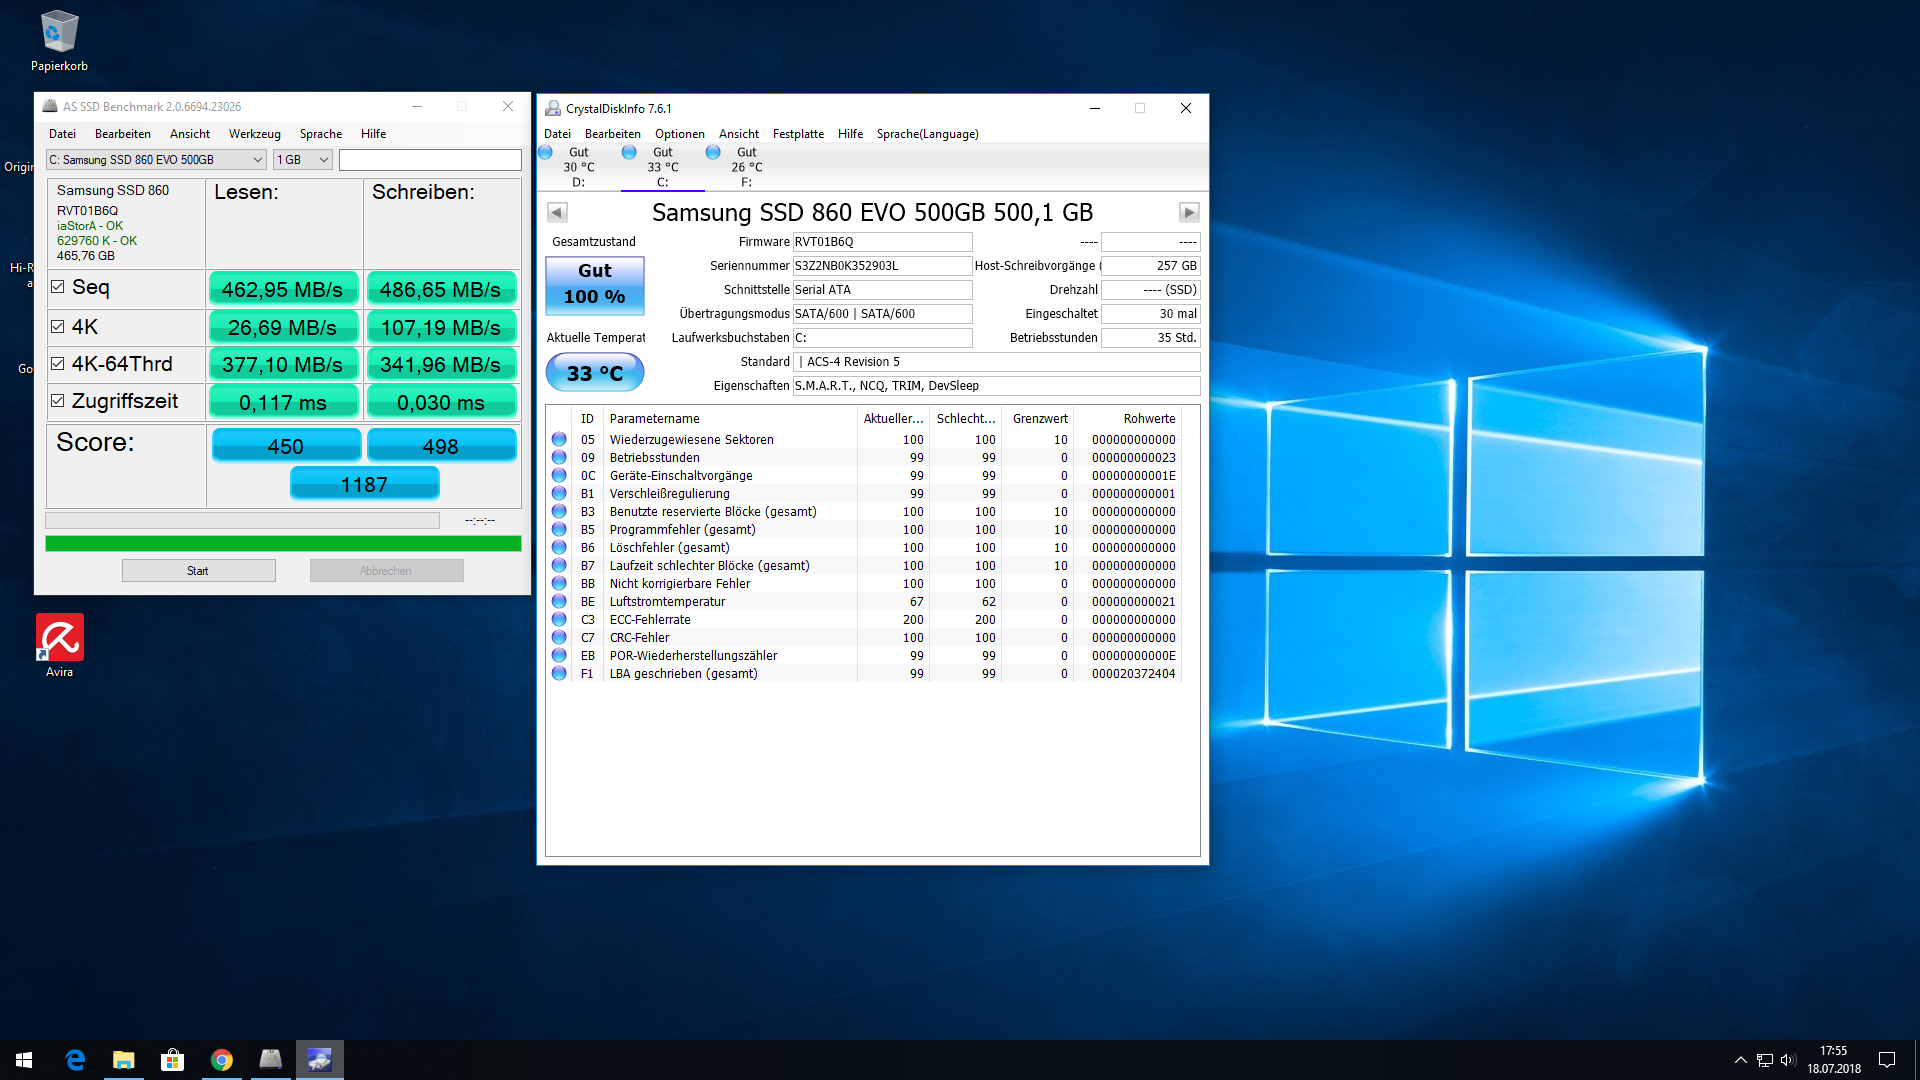
Task: Click the File Explorer taskbar icon
Action: [124, 1059]
